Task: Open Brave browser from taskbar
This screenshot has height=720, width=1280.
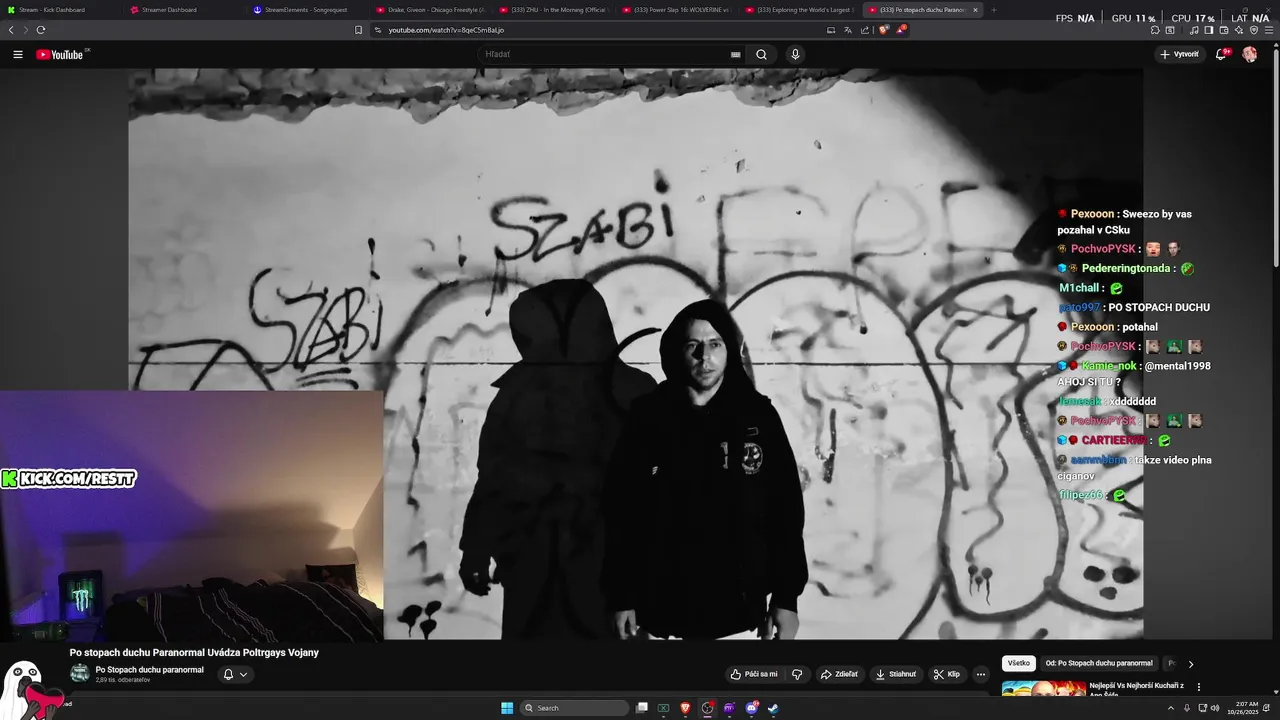Action: point(686,708)
